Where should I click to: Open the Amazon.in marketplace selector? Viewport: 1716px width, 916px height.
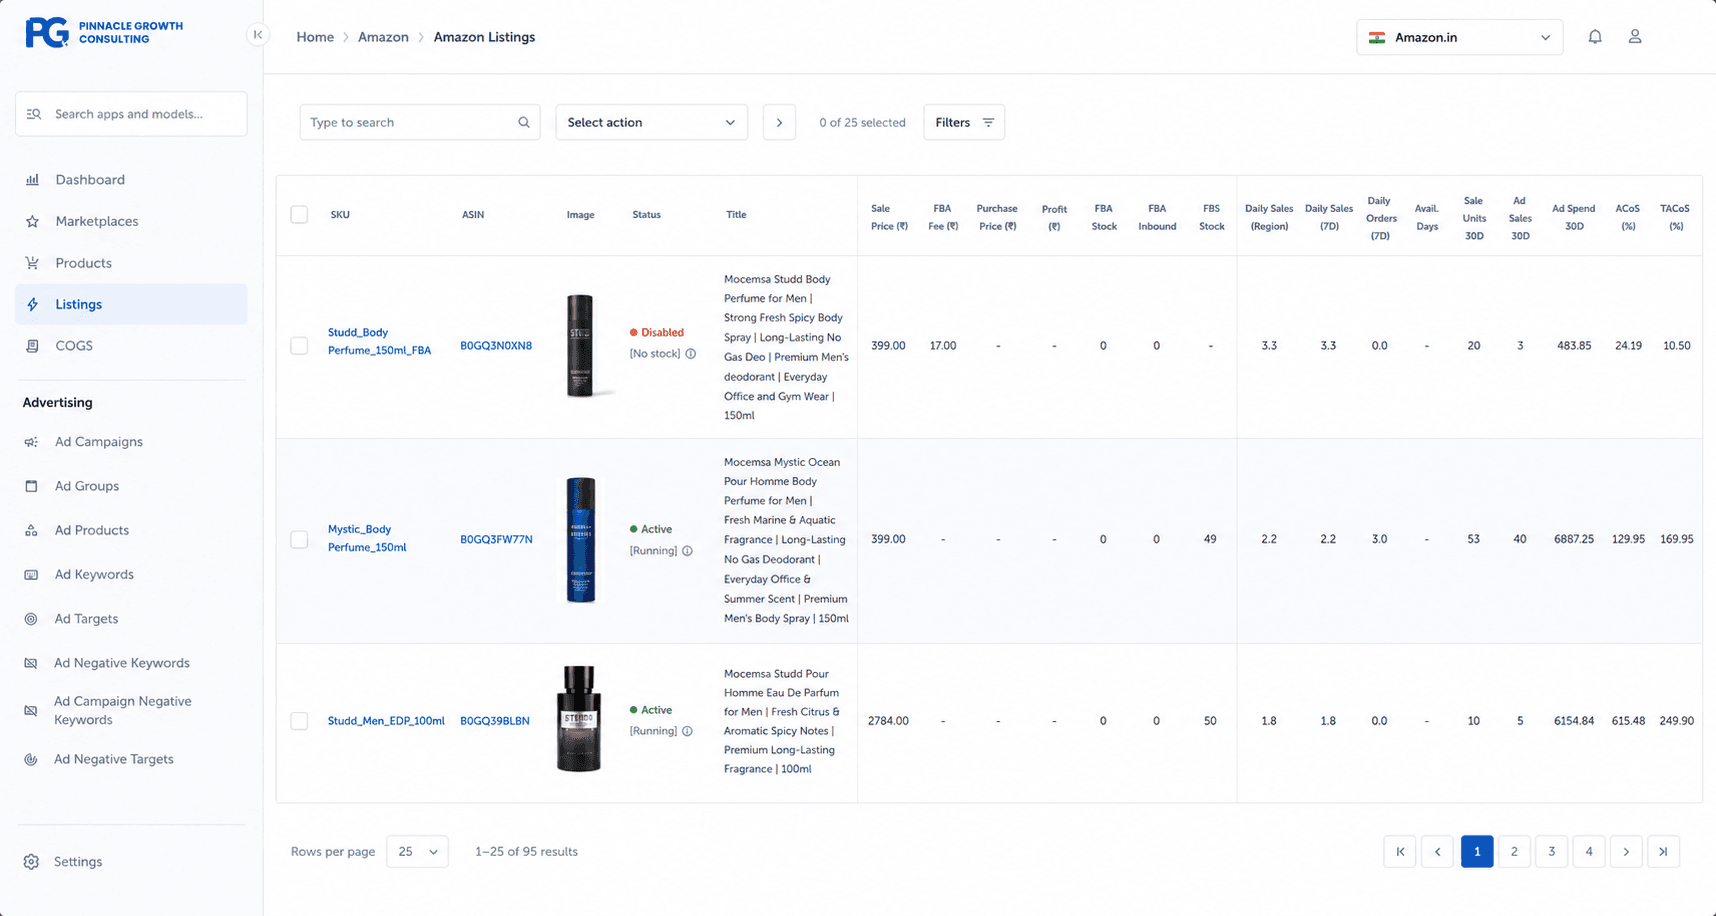[1459, 37]
